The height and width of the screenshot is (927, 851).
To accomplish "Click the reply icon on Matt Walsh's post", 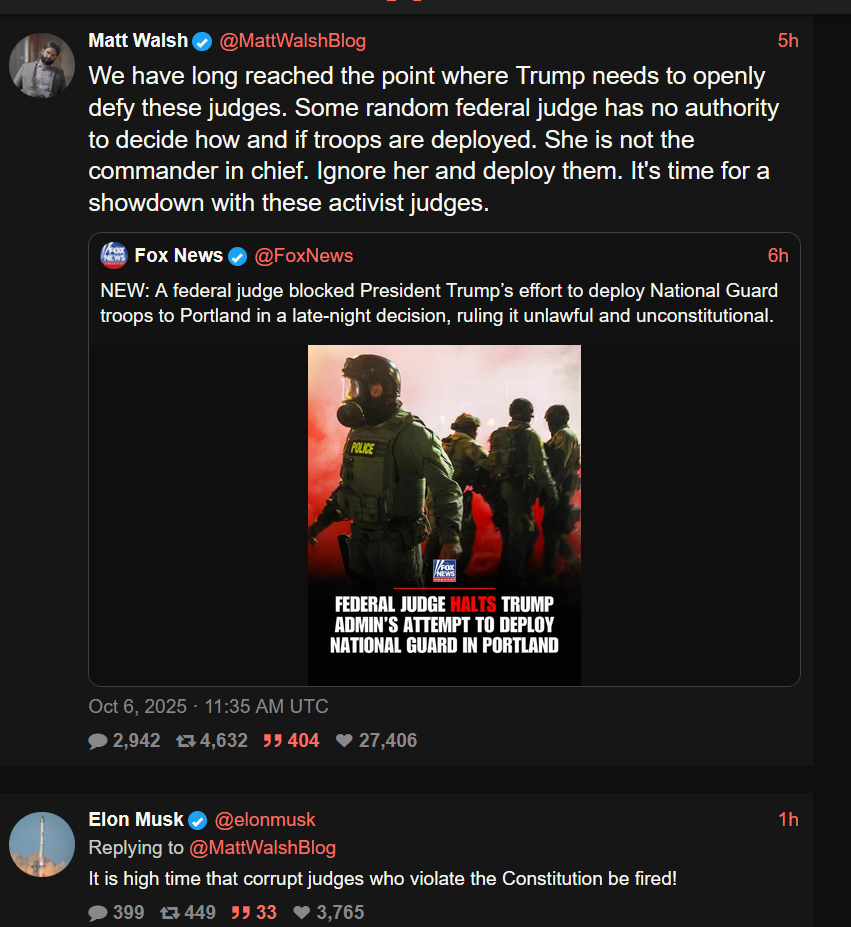I will point(98,741).
